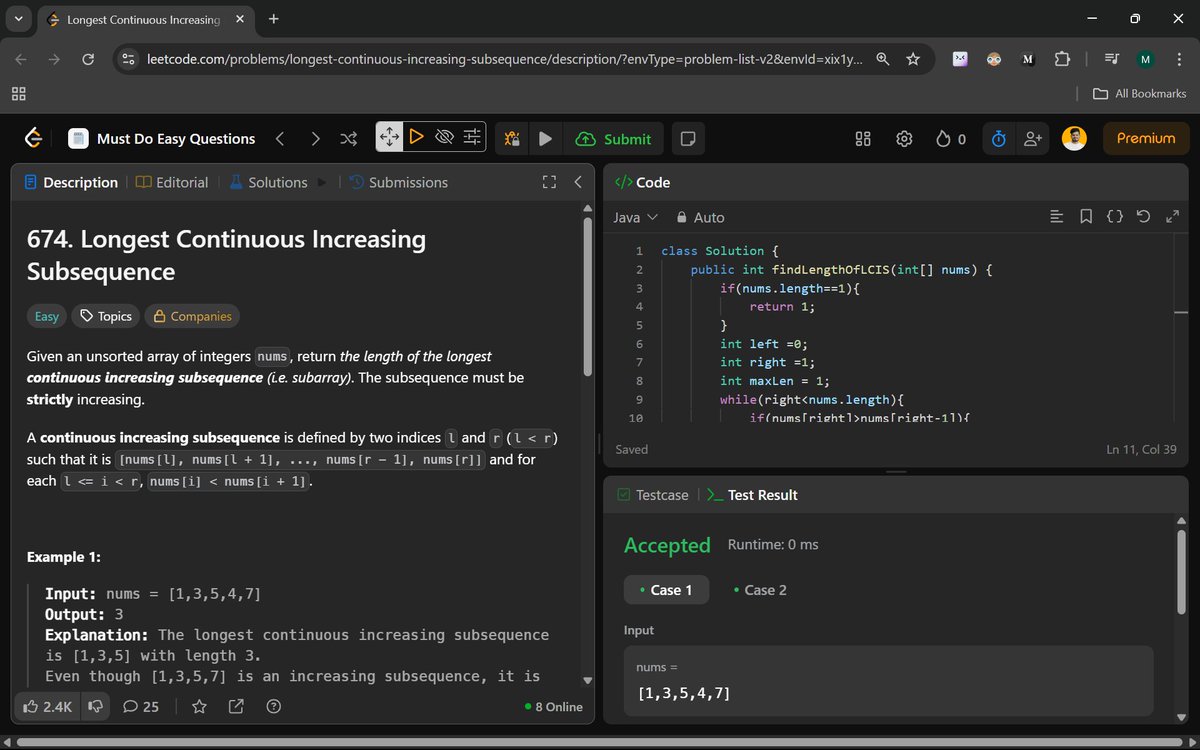Screen dimensions: 1200x750
Task: Select the move arrows tool in toolbar
Action: click(389, 137)
